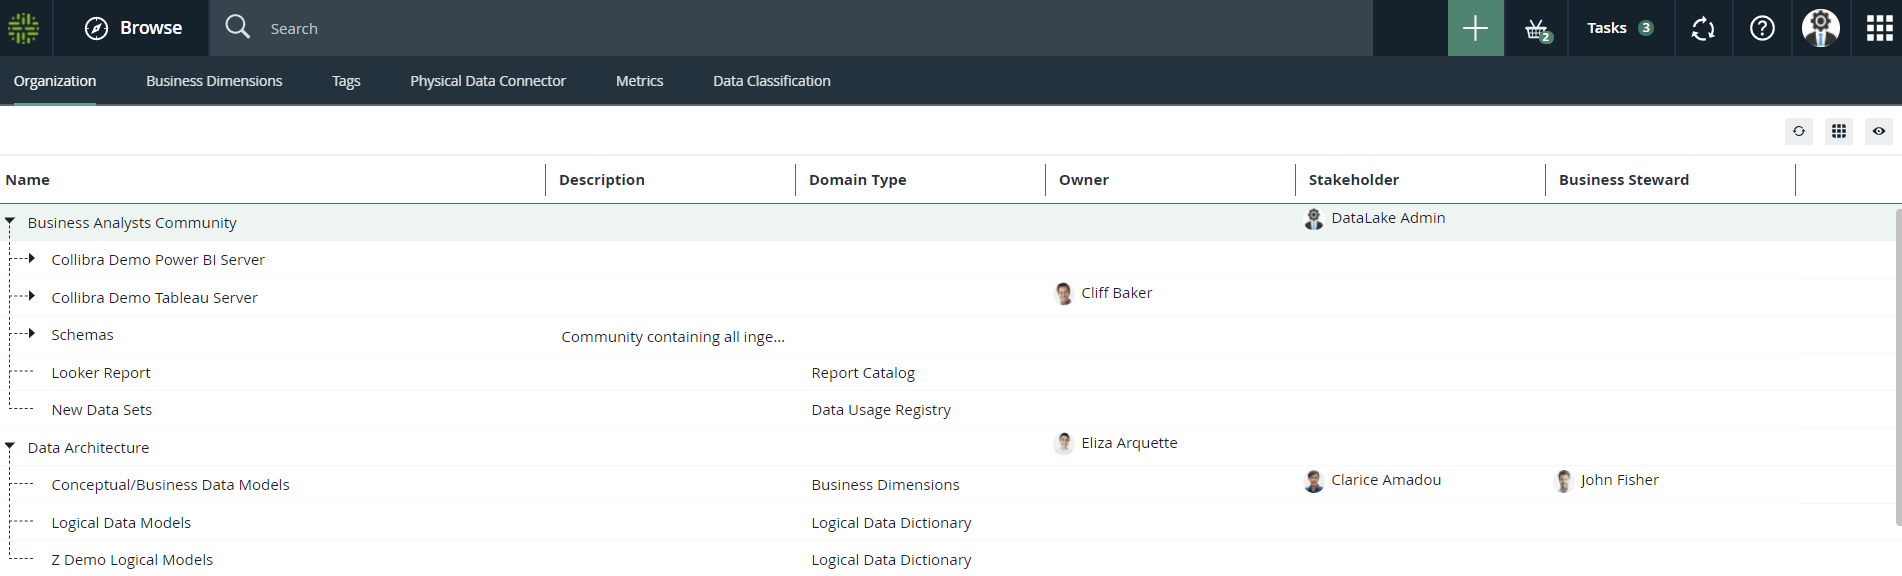This screenshot has height=576, width=1902.
Task: Click inside the Search field
Action: coord(800,29)
